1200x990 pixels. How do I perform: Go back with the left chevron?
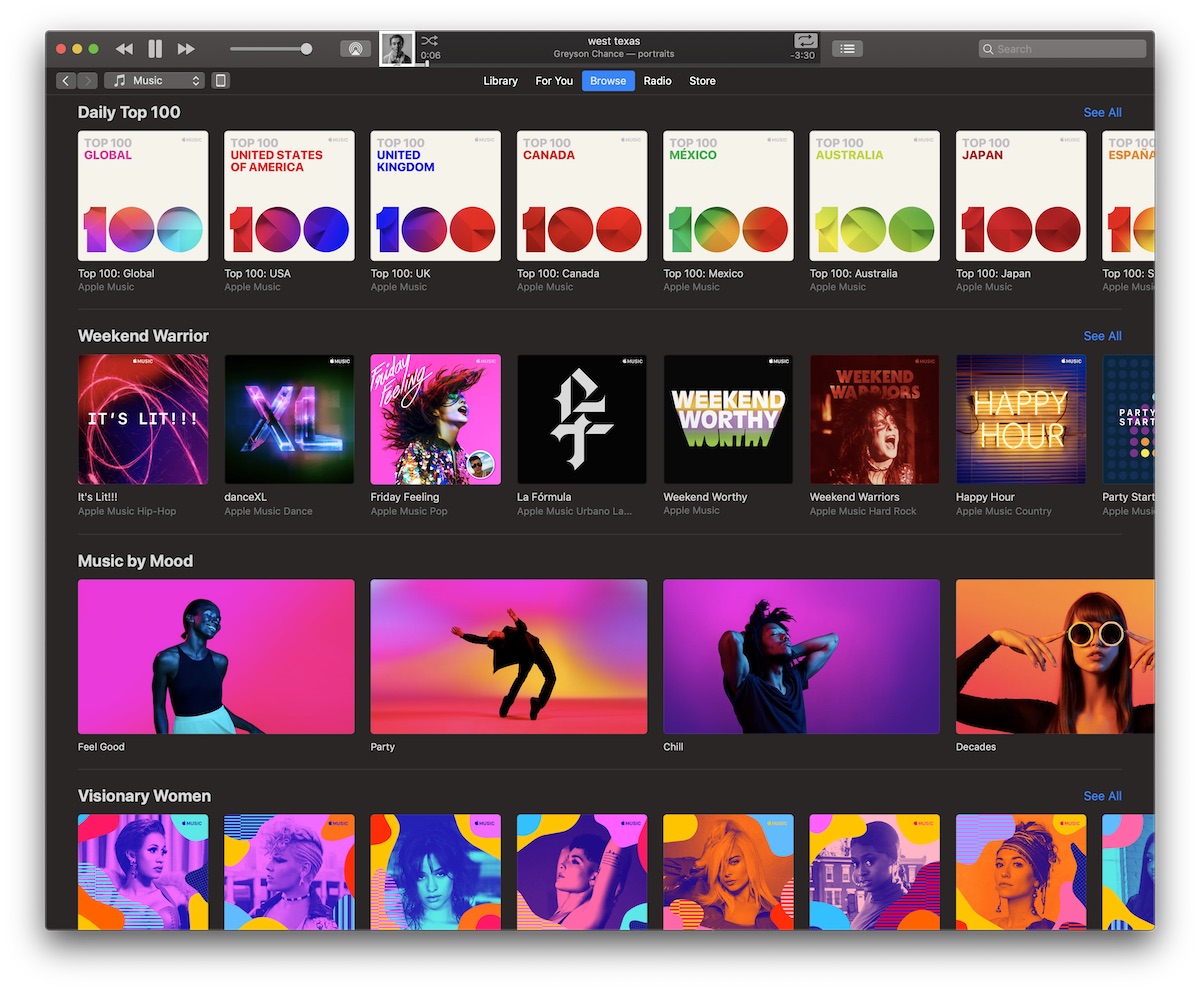point(67,80)
